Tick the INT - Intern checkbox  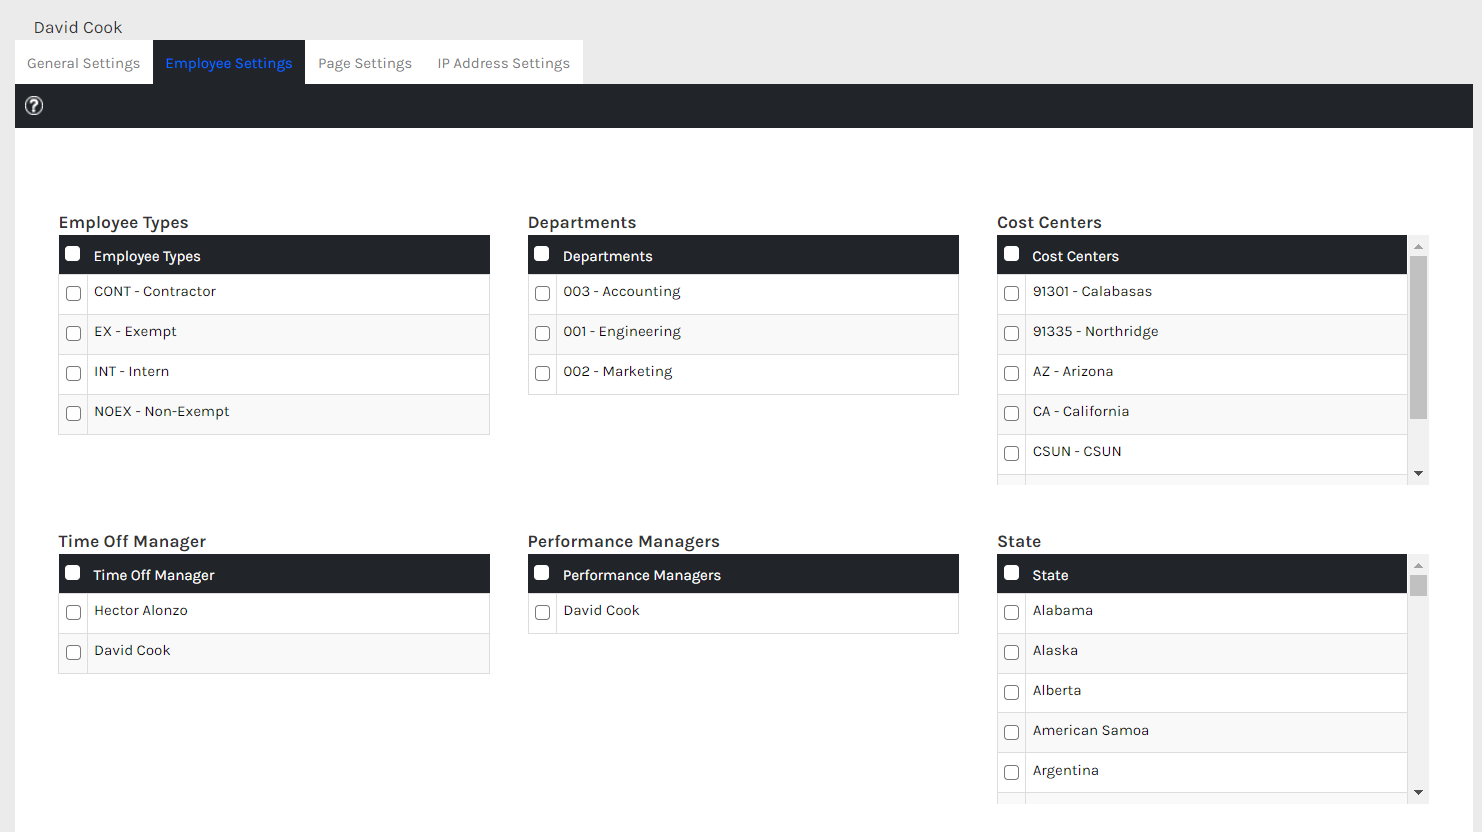click(73, 373)
